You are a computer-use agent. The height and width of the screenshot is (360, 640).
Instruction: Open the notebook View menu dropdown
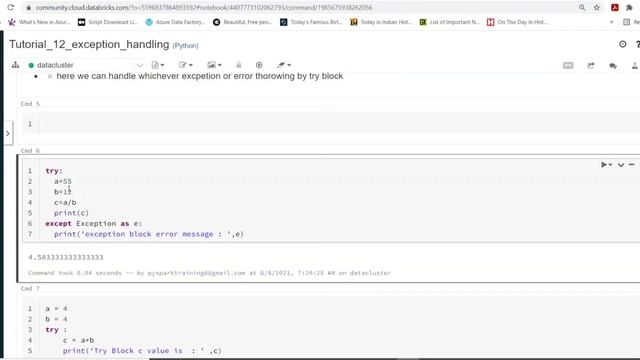(214, 65)
